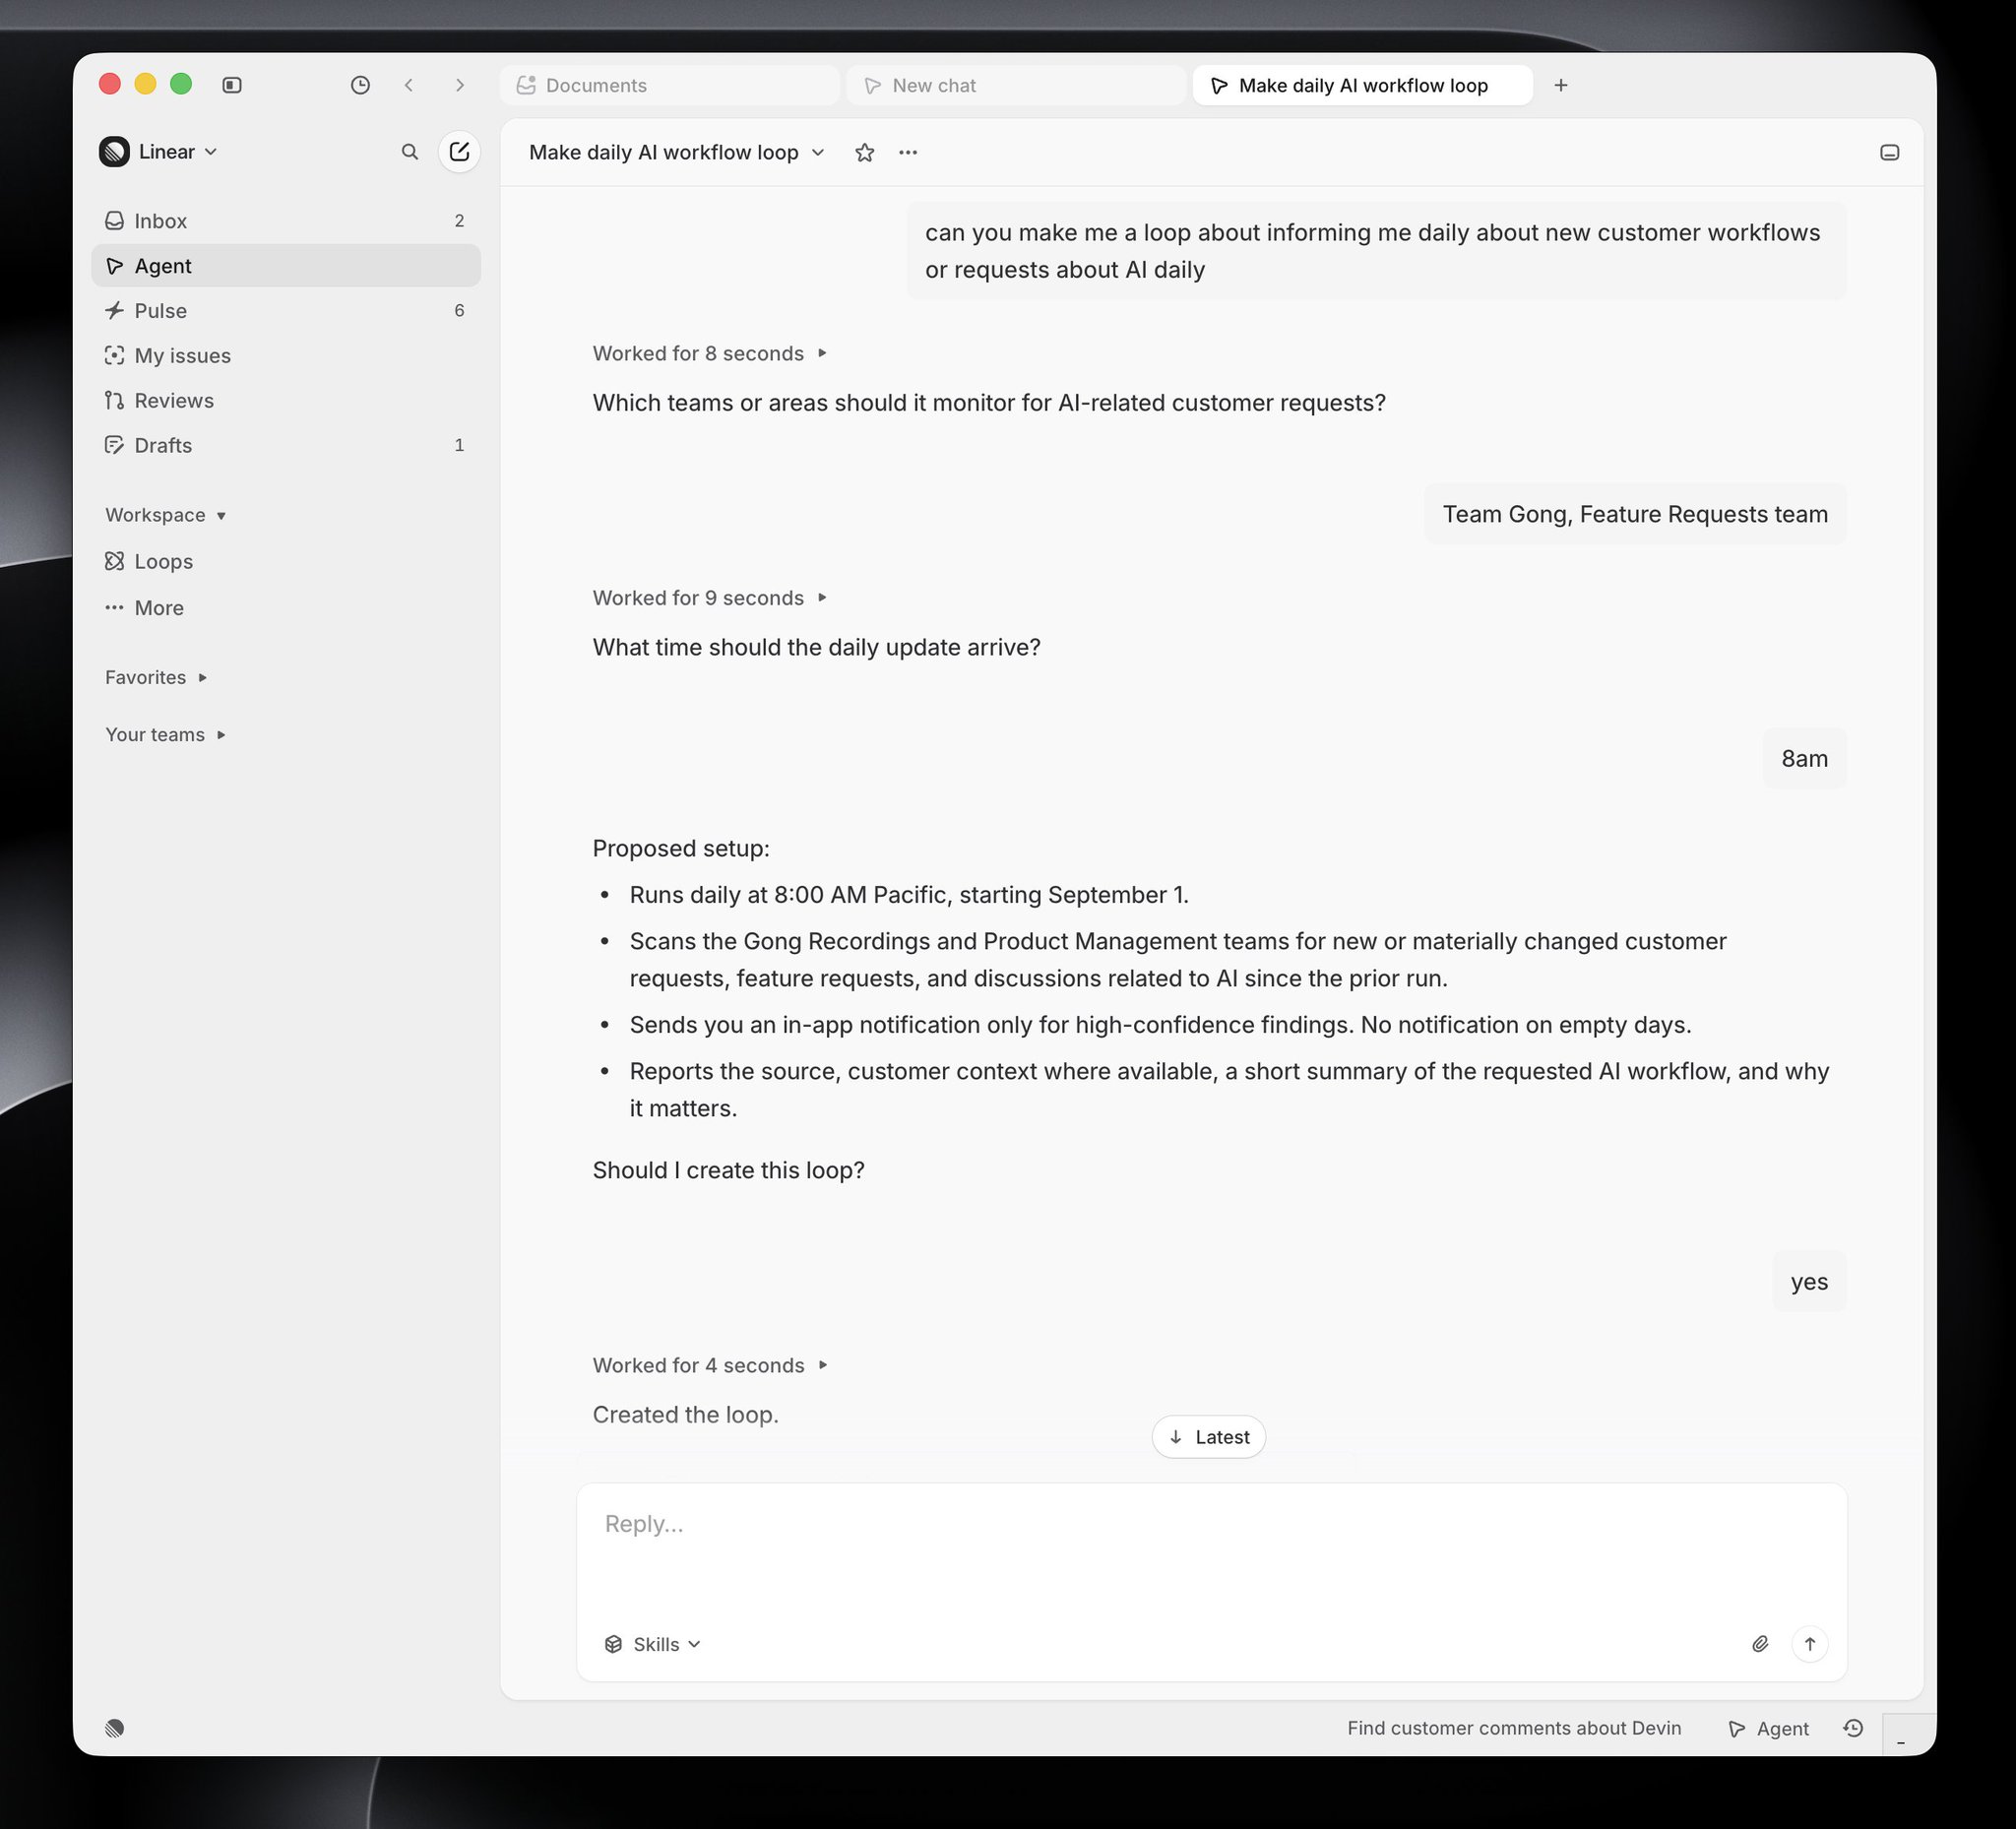Open the Skills dropdown
Image resolution: width=2016 pixels, height=1829 pixels.
(x=653, y=1644)
